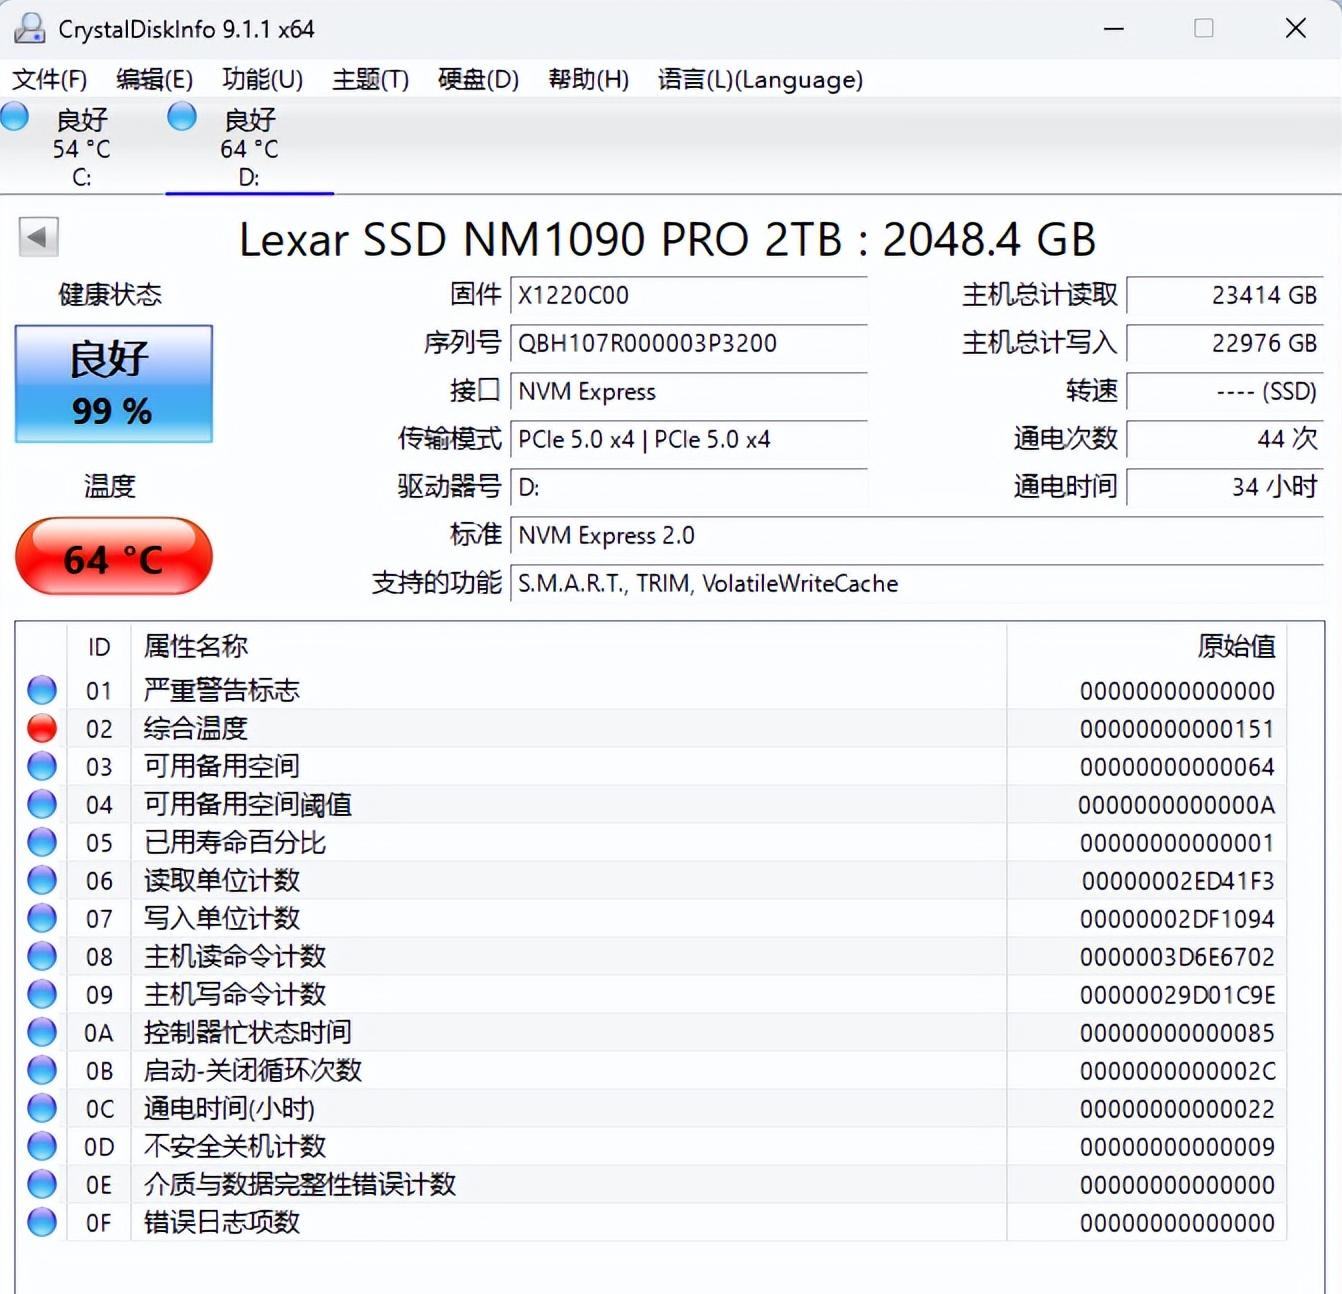Click the 良好 99 % health status button
1342x1294 pixels.
click(x=113, y=384)
